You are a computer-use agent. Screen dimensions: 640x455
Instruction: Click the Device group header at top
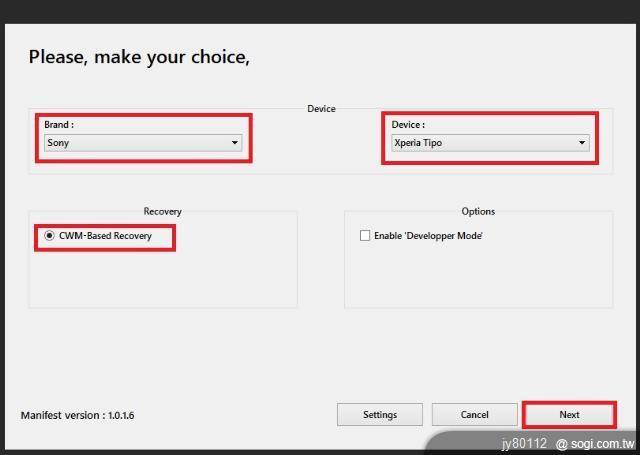point(321,108)
